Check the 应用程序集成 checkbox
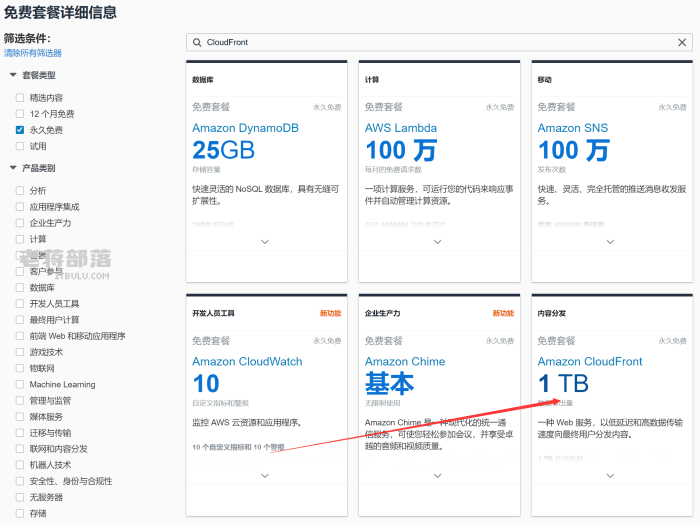Viewport: 700px width, 525px height. coord(20,207)
